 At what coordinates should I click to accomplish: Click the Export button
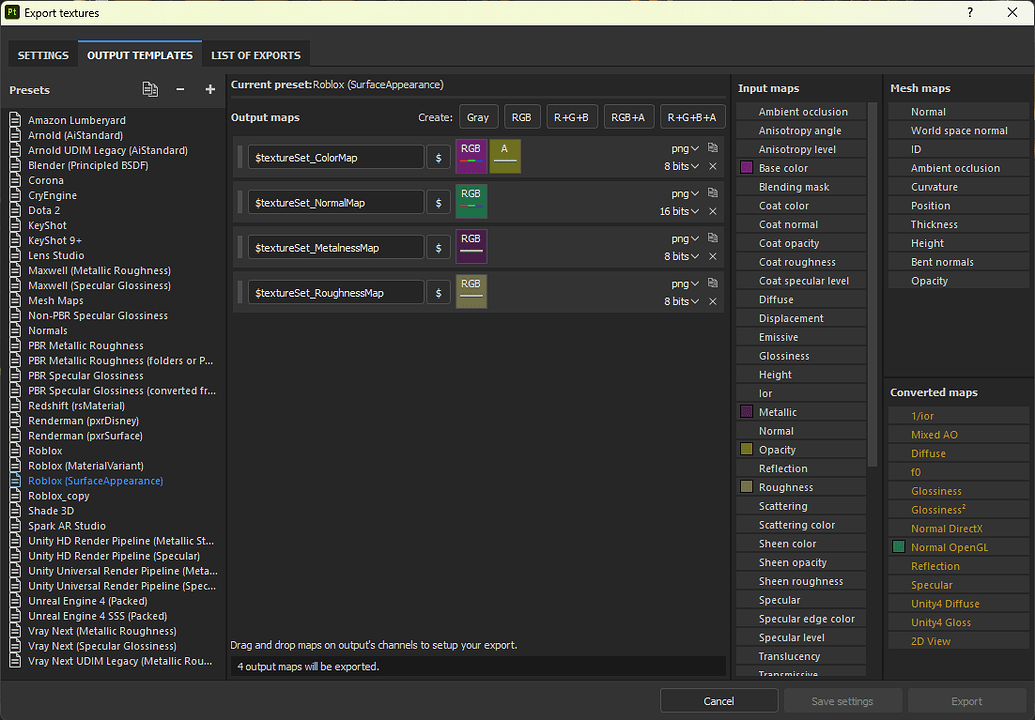pos(966,700)
